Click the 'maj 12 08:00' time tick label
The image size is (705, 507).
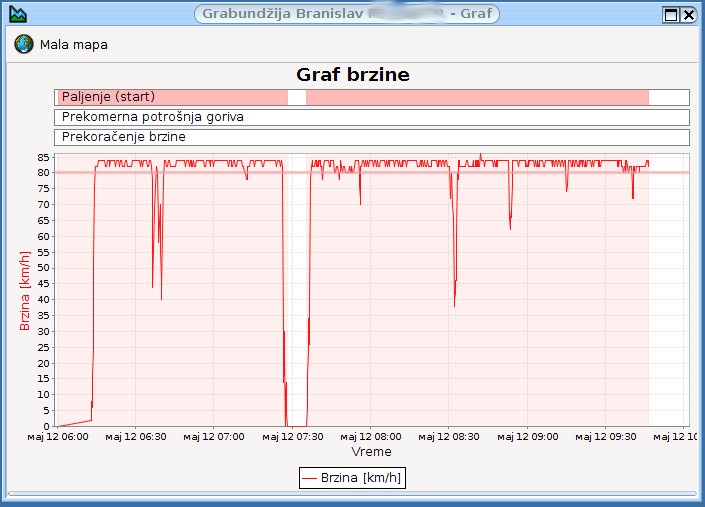[371, 436]
